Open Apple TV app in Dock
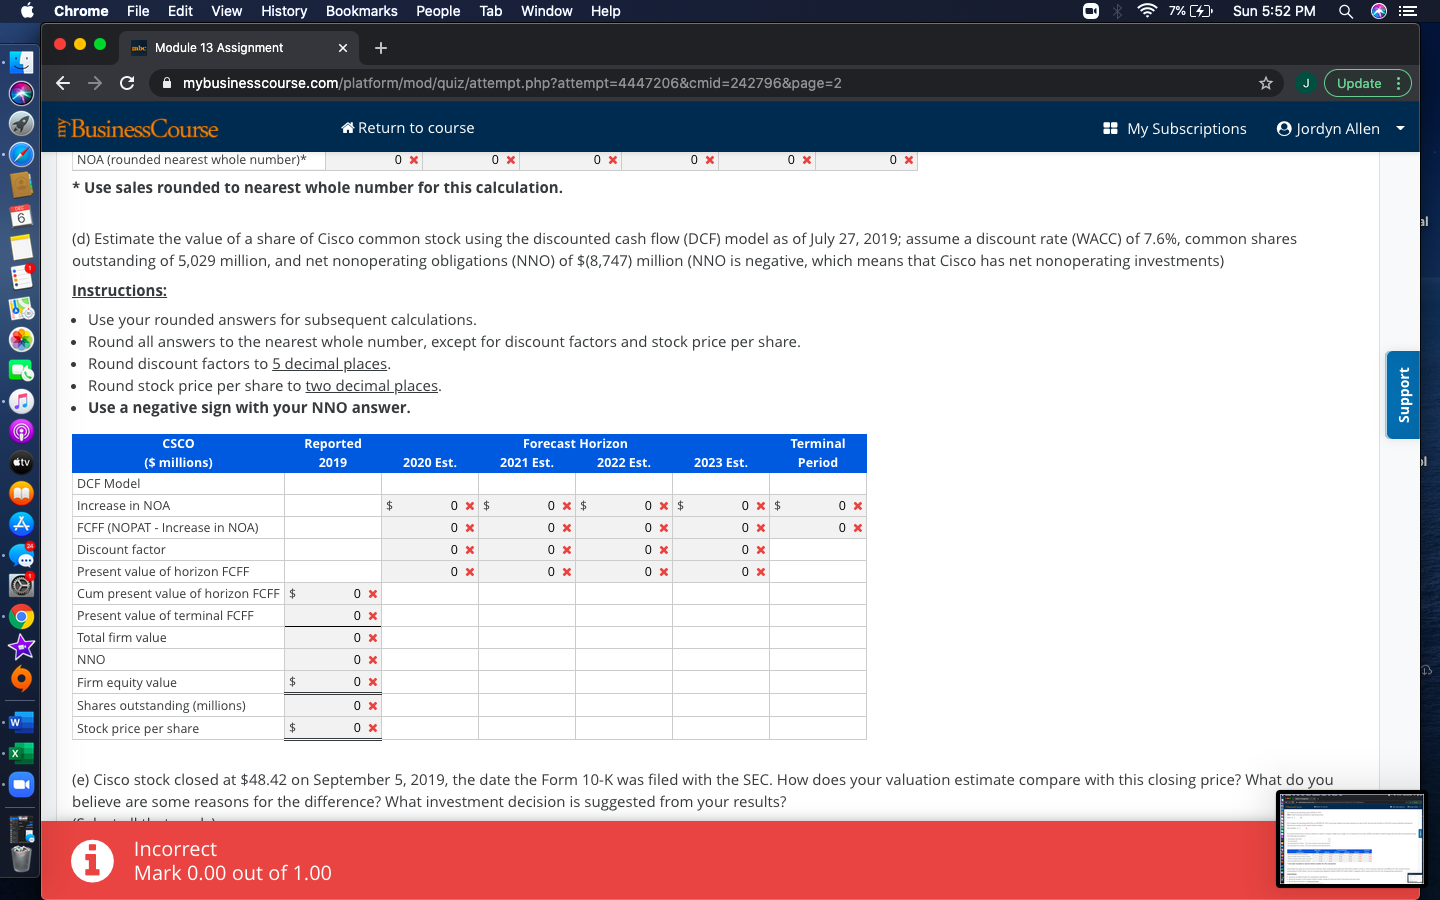 [21, 462]
